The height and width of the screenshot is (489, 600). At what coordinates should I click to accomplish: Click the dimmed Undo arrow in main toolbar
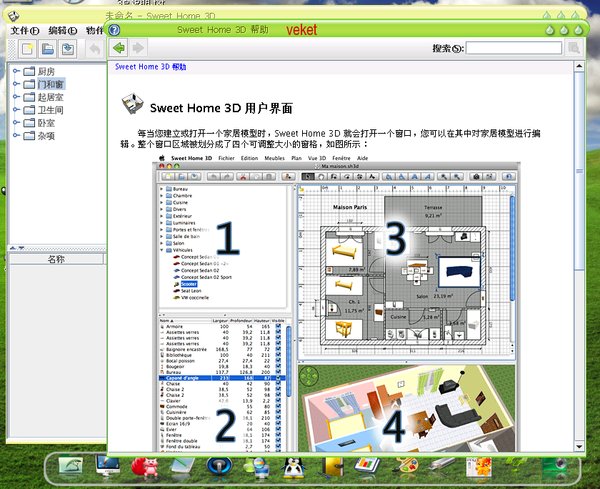[95, 49]
